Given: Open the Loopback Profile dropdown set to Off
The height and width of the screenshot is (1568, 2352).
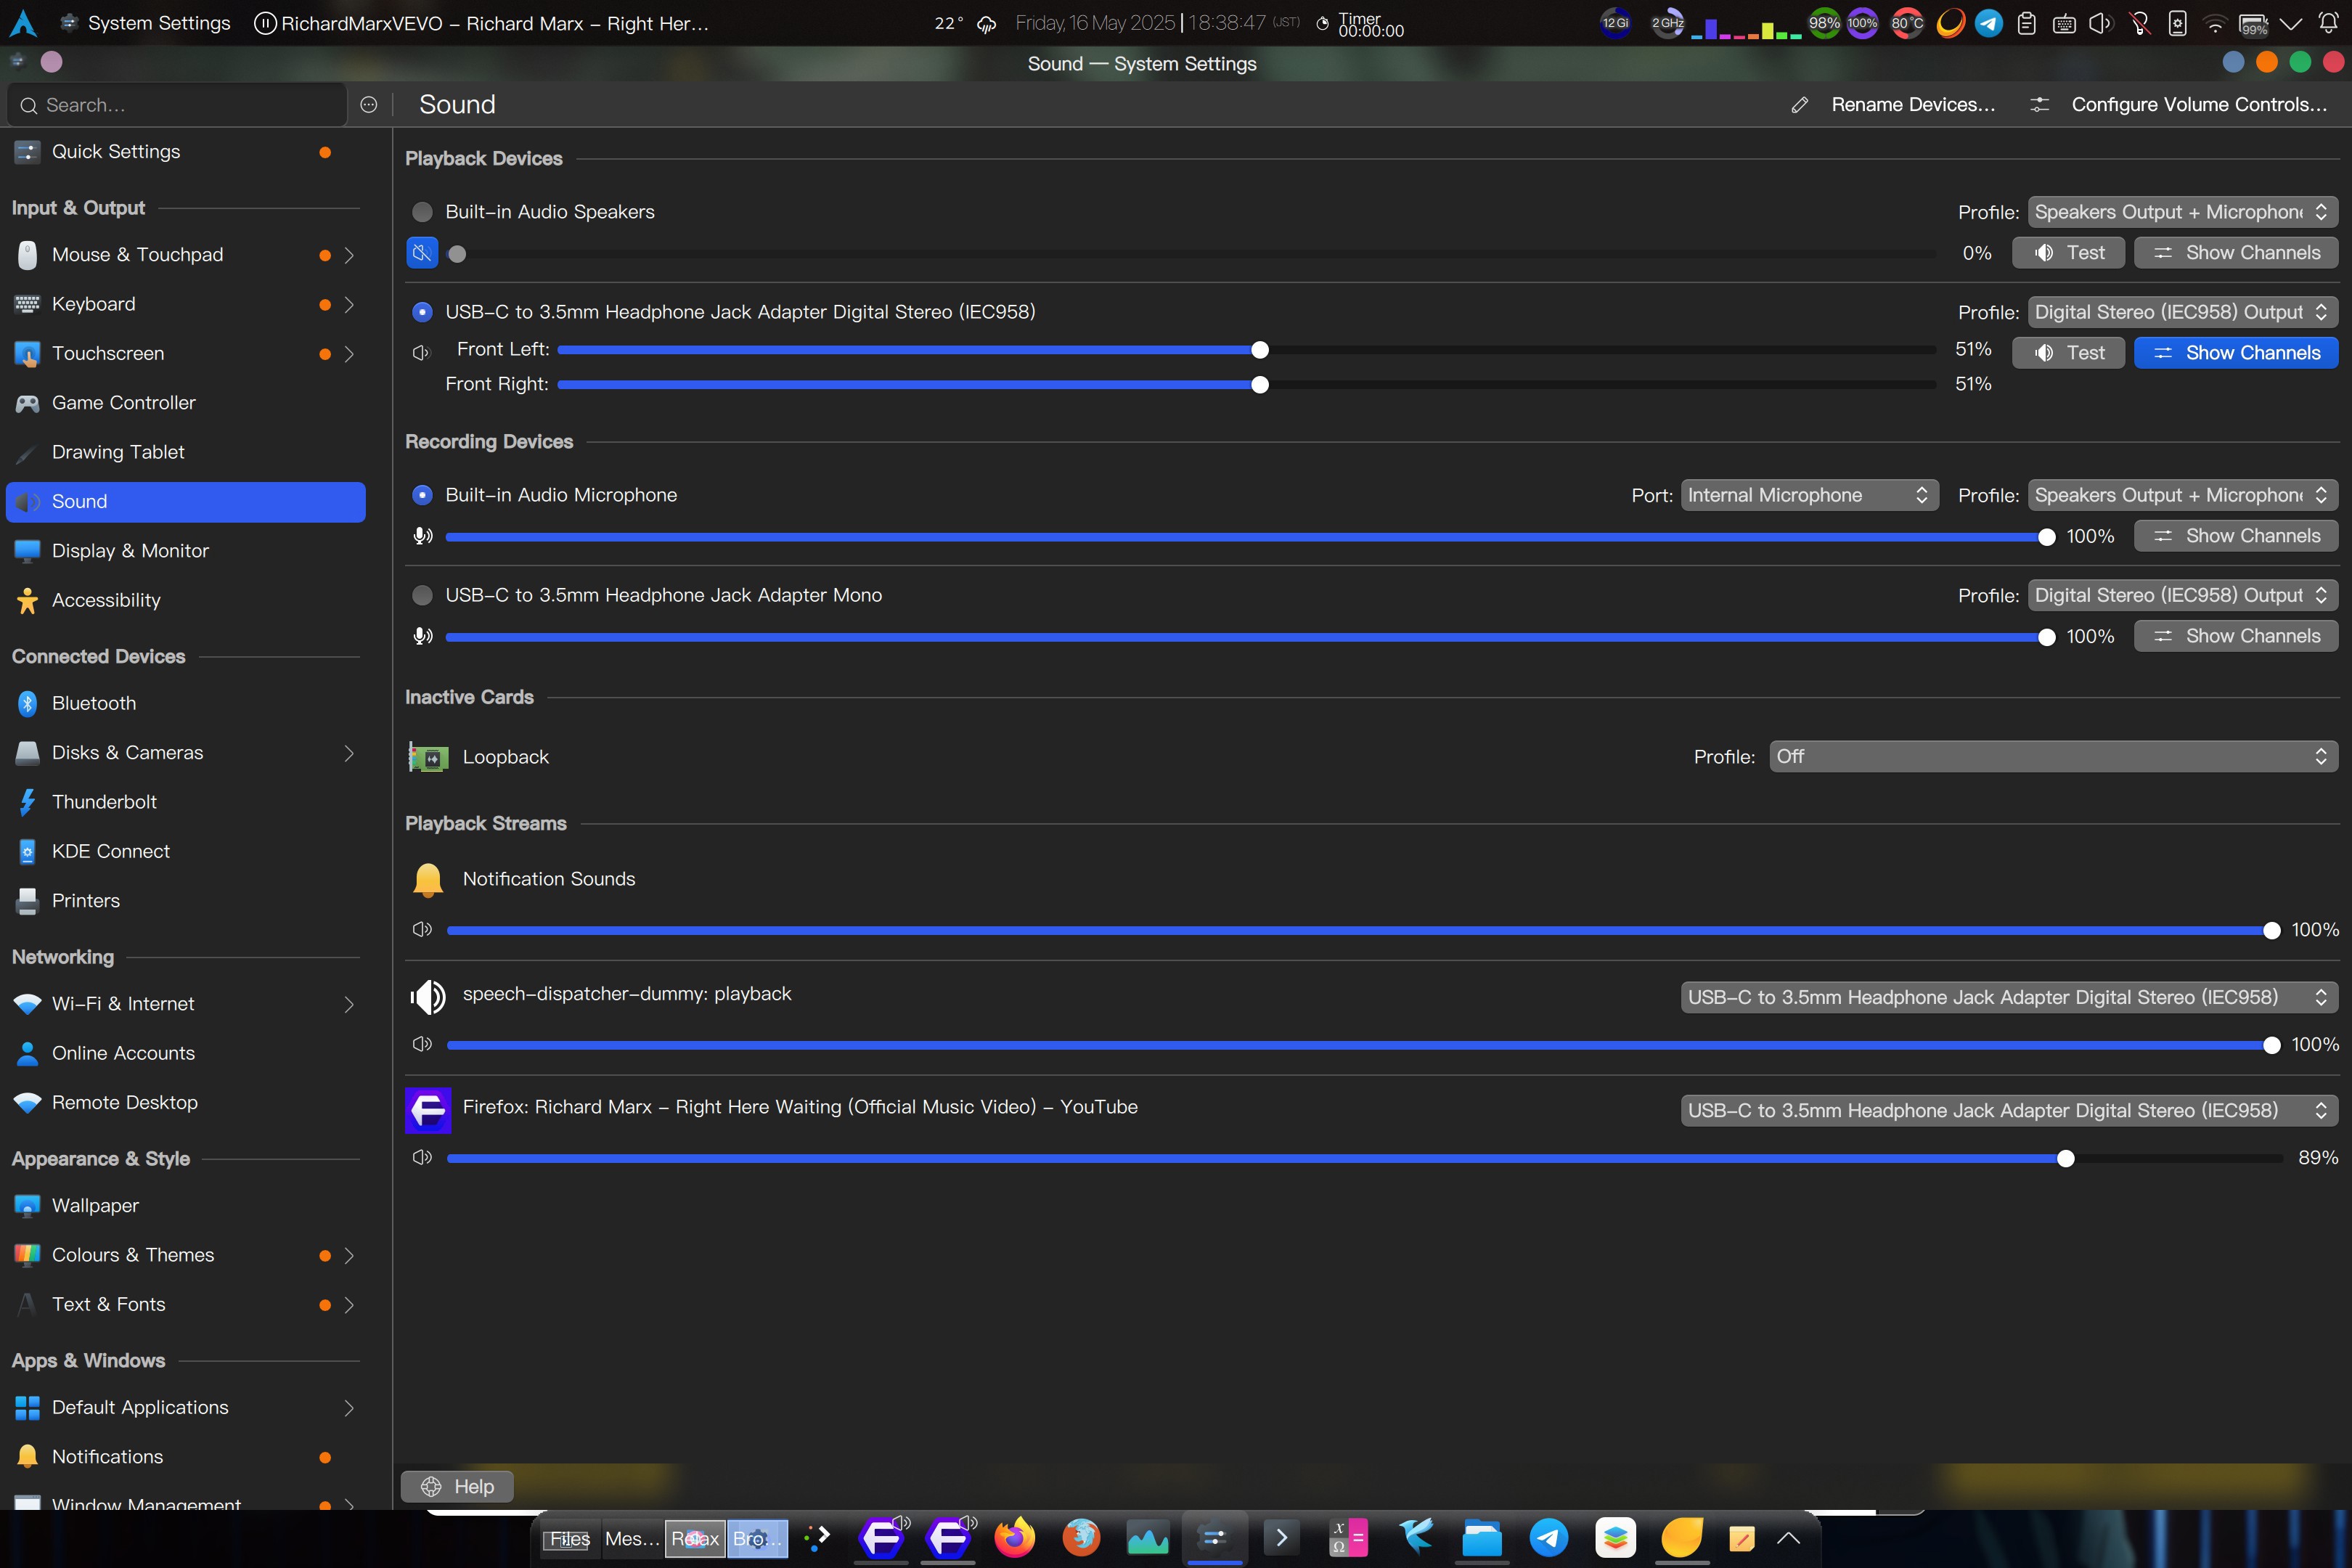Looking at the screenshot, I should 2052,757.
